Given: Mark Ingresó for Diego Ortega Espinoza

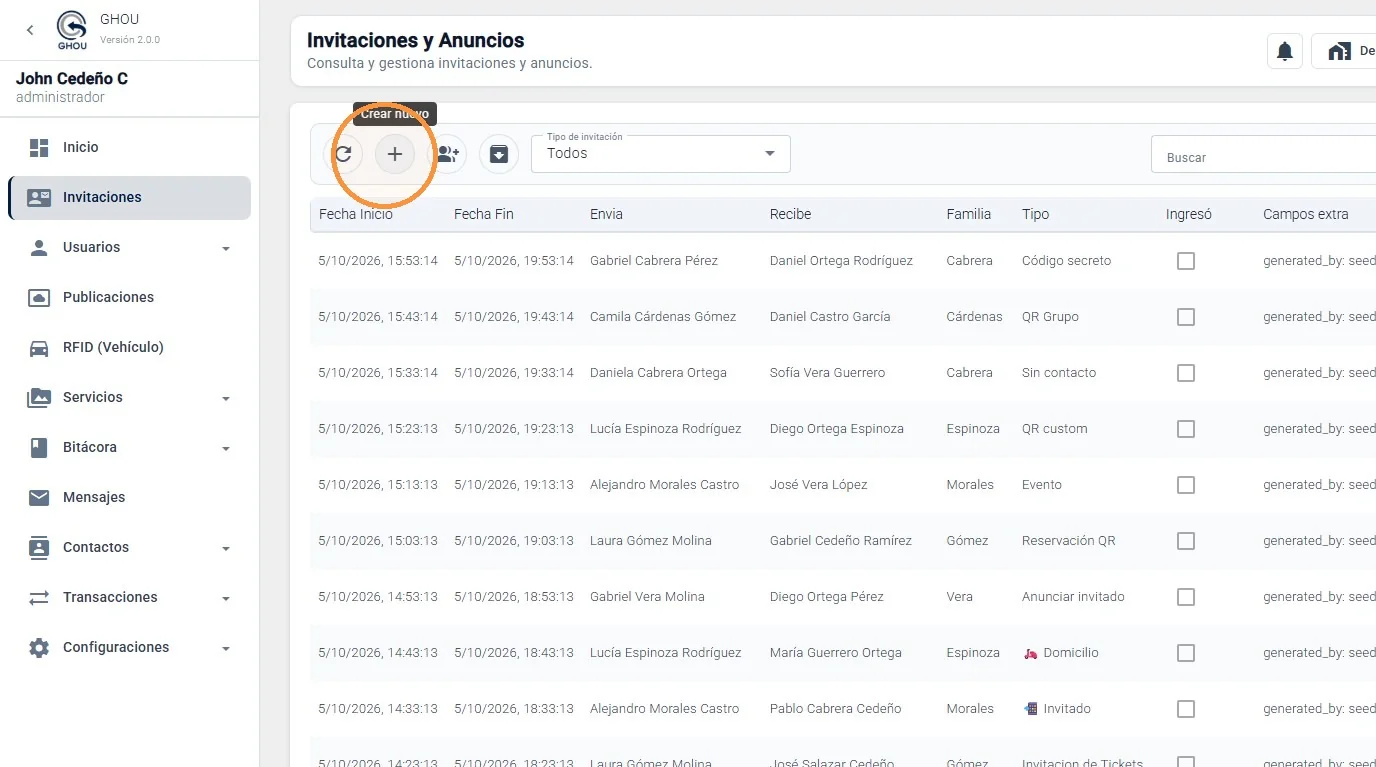Looking at the screenshot, I should 1186,429.
